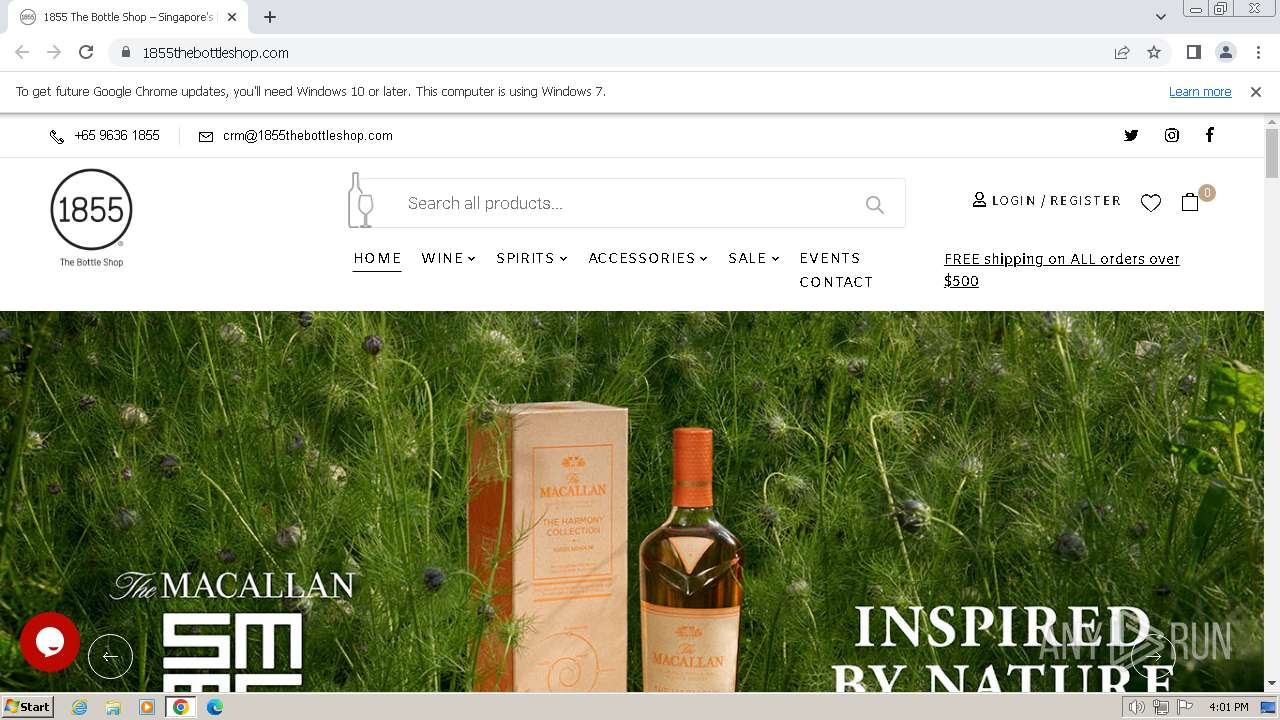Open the EVENTS page
Image resolution: width=1280 pixels, height=720 pixels.
pos(830,258)
